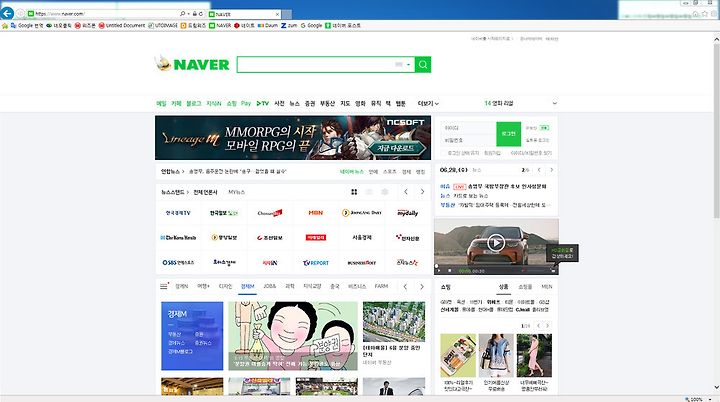The width and height of the screenshot is (720, 402).
Task: Refresh the page using the reload icon
Action: 201,14
